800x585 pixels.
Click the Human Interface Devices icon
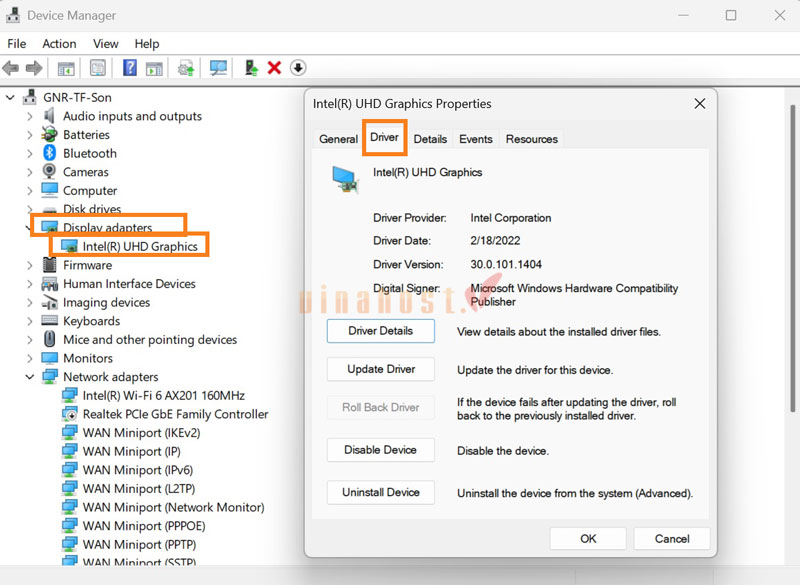tap(49, 283)
